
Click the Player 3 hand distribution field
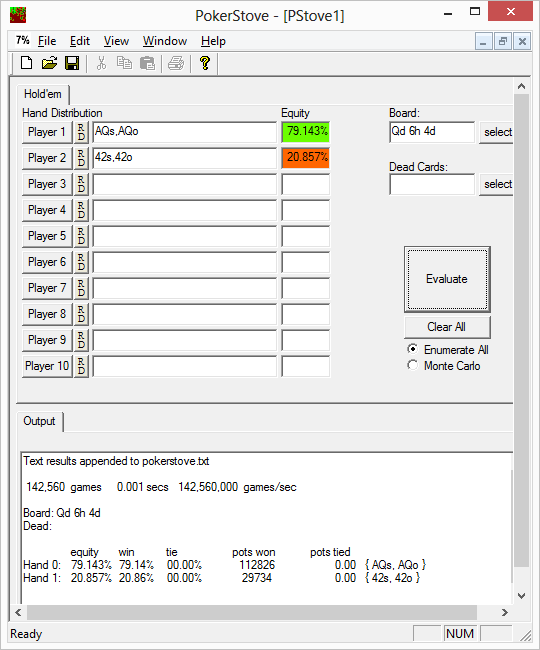[x=184, y=184]
